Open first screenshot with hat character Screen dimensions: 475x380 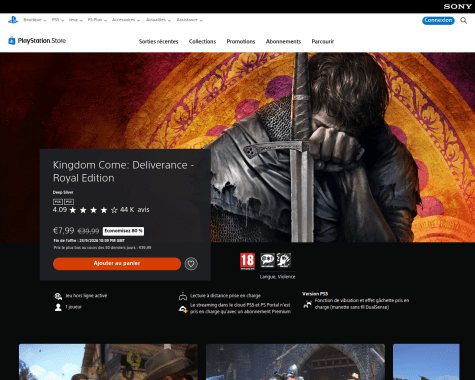coord(108,362)
